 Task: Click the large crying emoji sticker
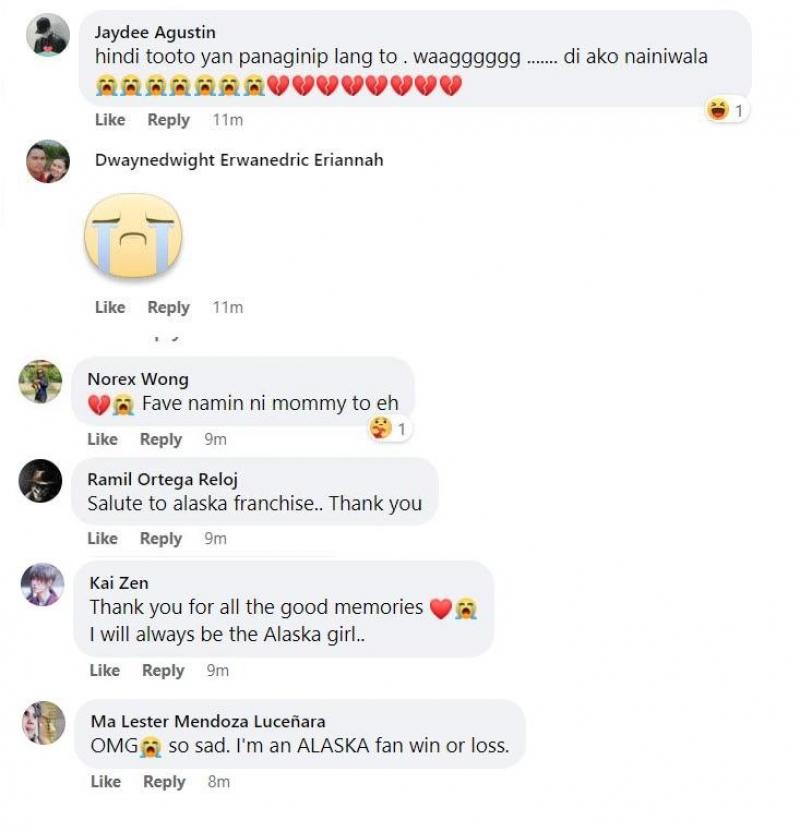point(133,236)
